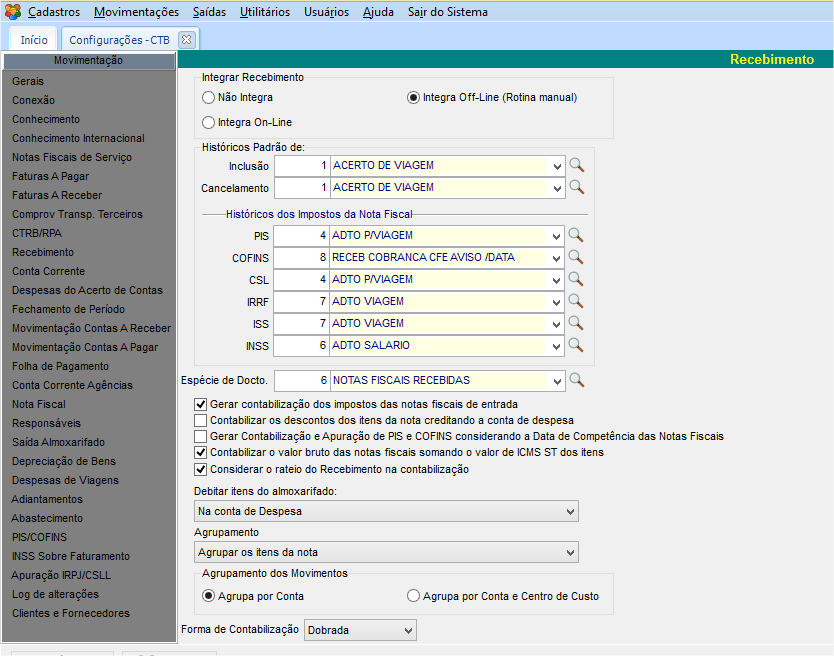Click the IRRF histórico search magnifier
This screenshot has width=834, height=656.
click(x=576, y=301)
